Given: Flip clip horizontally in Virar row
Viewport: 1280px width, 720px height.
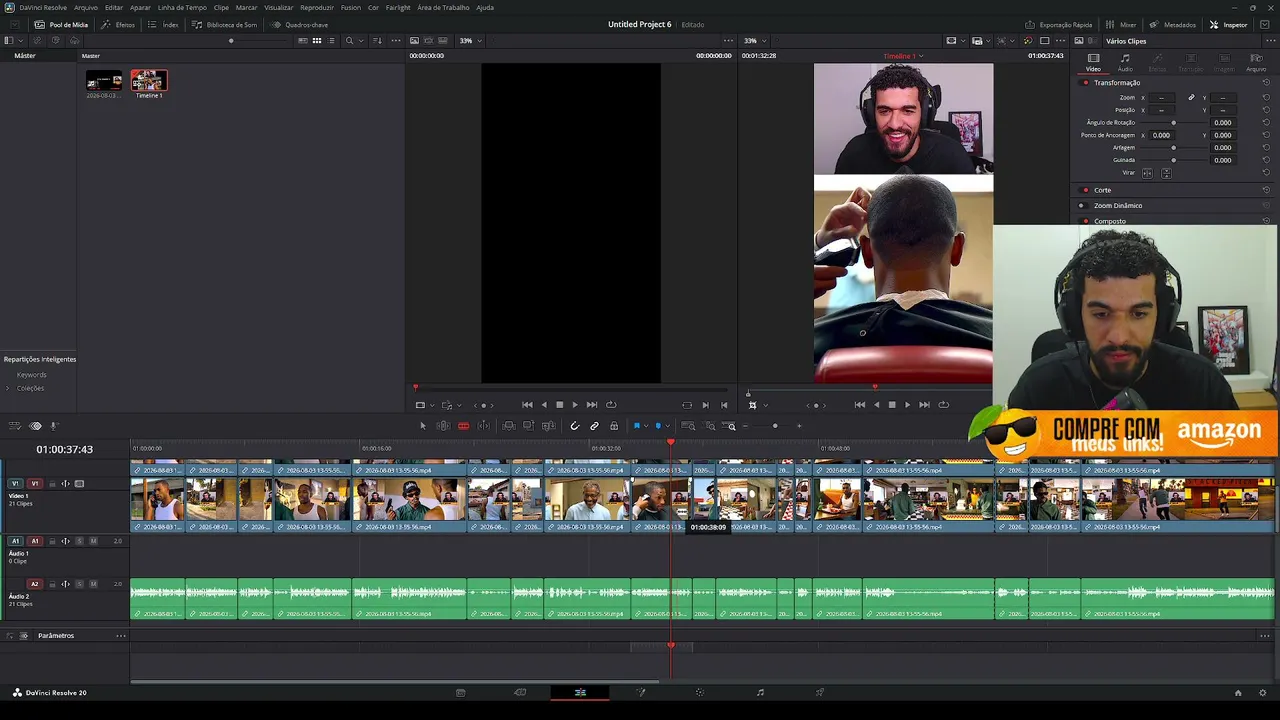Looking at the screenshot, I should point(1147,173).
